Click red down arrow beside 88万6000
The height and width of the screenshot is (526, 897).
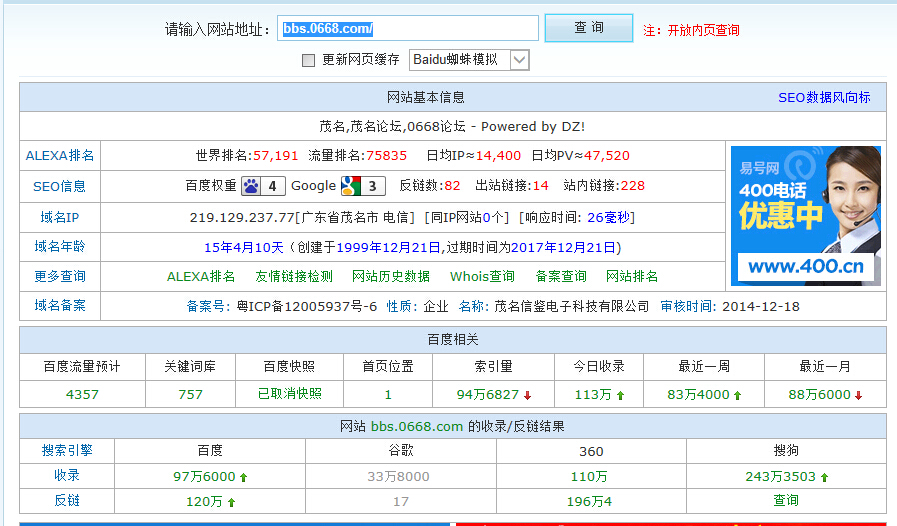click(x=858, y=395)
